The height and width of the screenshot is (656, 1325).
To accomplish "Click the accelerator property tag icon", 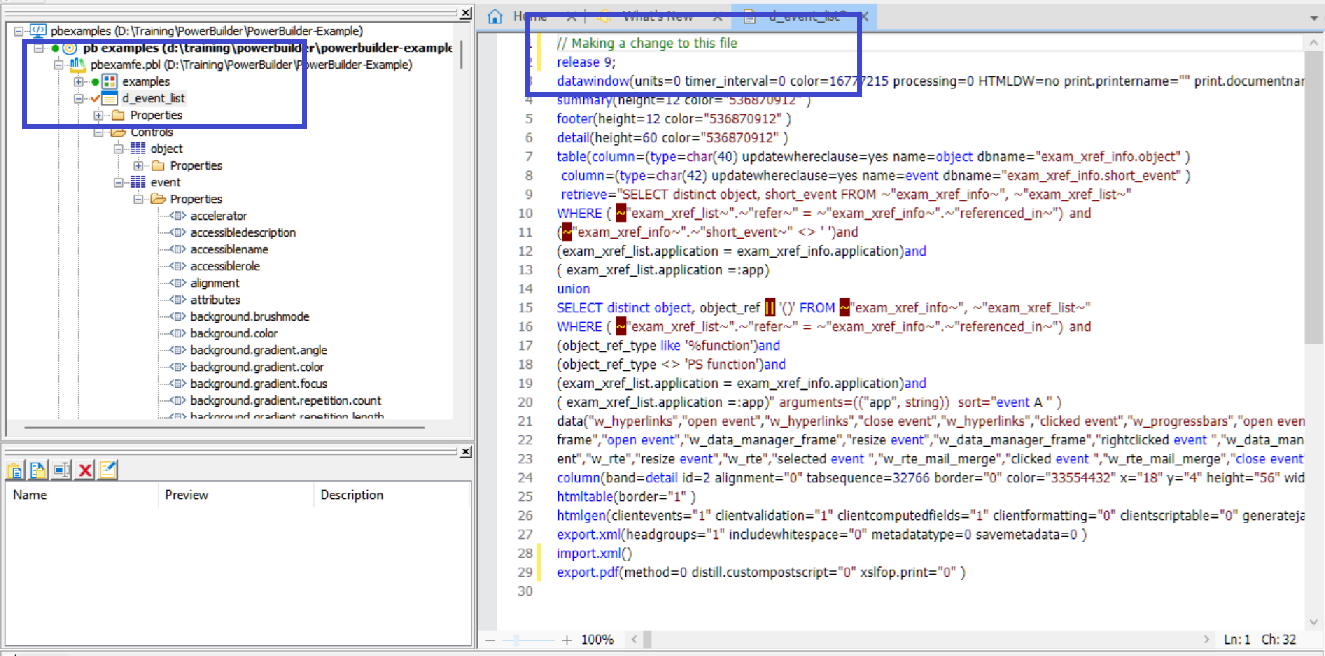I will pyautogui.click(x=177, y=215).
